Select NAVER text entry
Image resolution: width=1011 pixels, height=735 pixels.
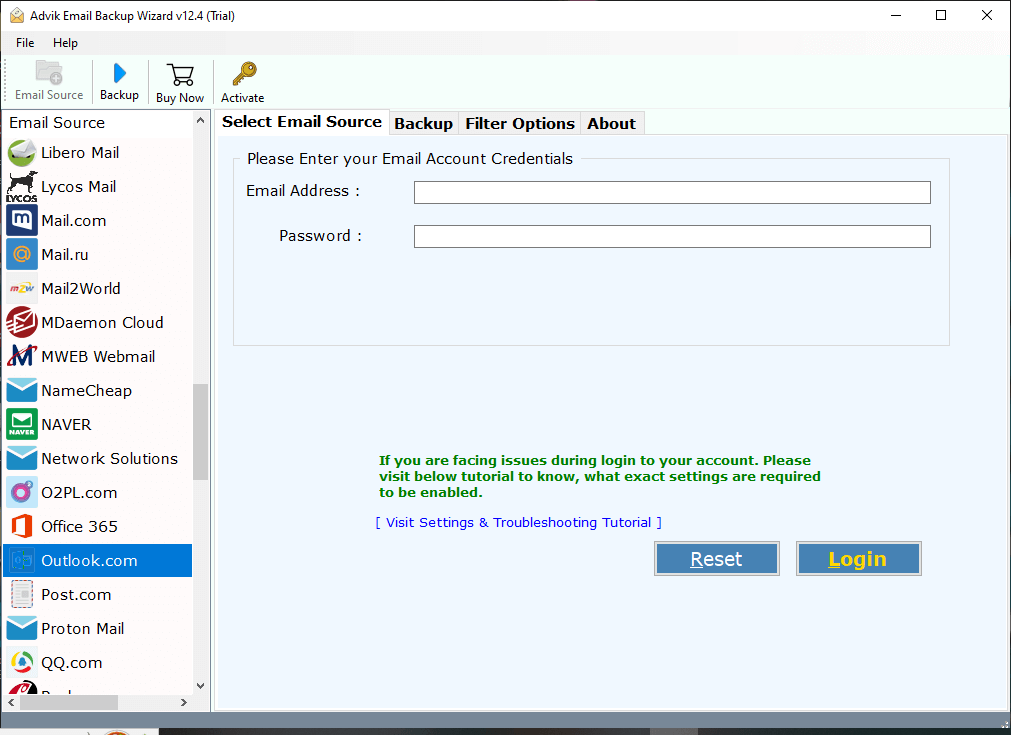[x=66, y=424]
